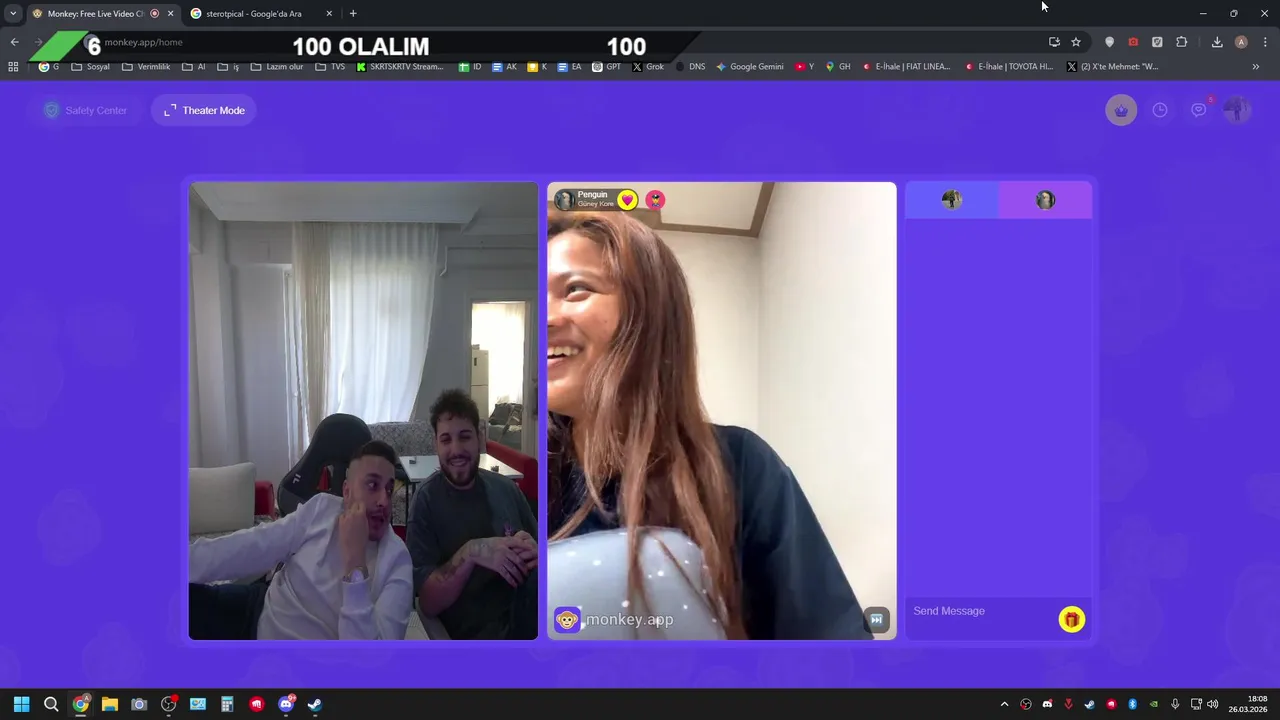Show more bookmarks chevron
Screen dimensions: 1280x720
[x=1256, y=67]
